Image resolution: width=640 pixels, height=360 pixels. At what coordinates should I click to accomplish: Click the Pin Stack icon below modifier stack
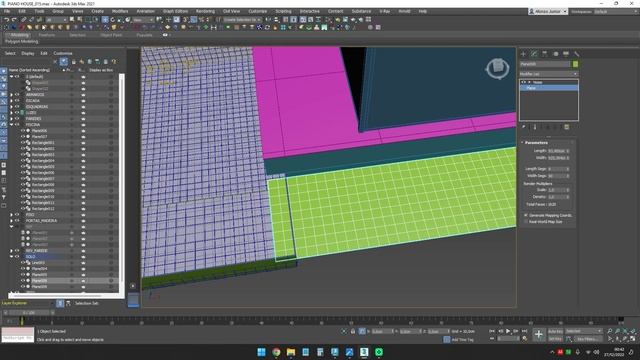(x=524, y=127)
